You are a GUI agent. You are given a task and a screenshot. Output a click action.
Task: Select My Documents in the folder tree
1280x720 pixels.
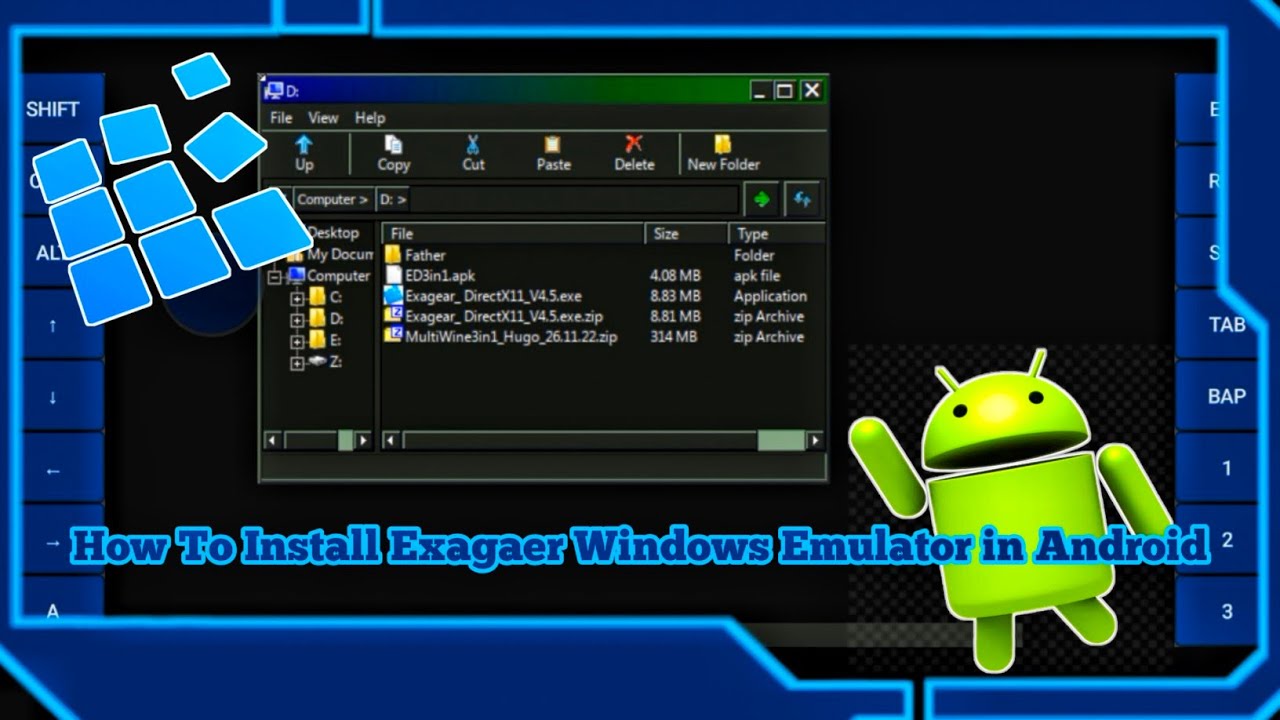pos(339,255)
